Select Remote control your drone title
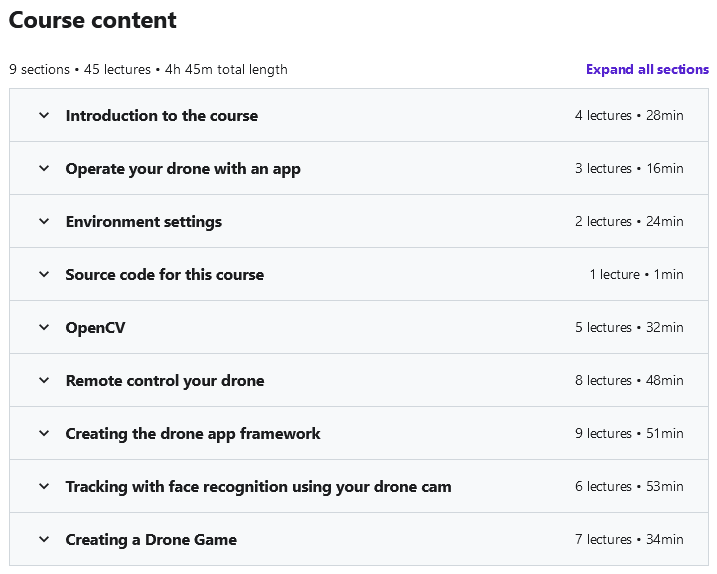Image resolution: width=717 pixels, height=574 pixels. [x=165, y=381]
